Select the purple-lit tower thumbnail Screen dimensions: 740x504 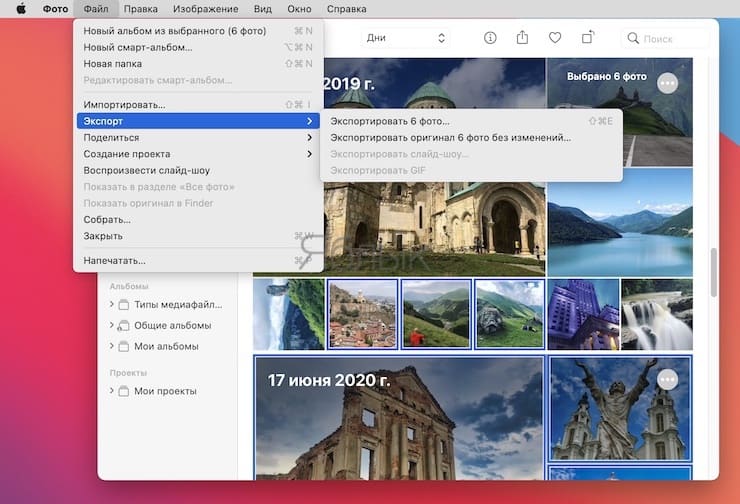point(583,314)
